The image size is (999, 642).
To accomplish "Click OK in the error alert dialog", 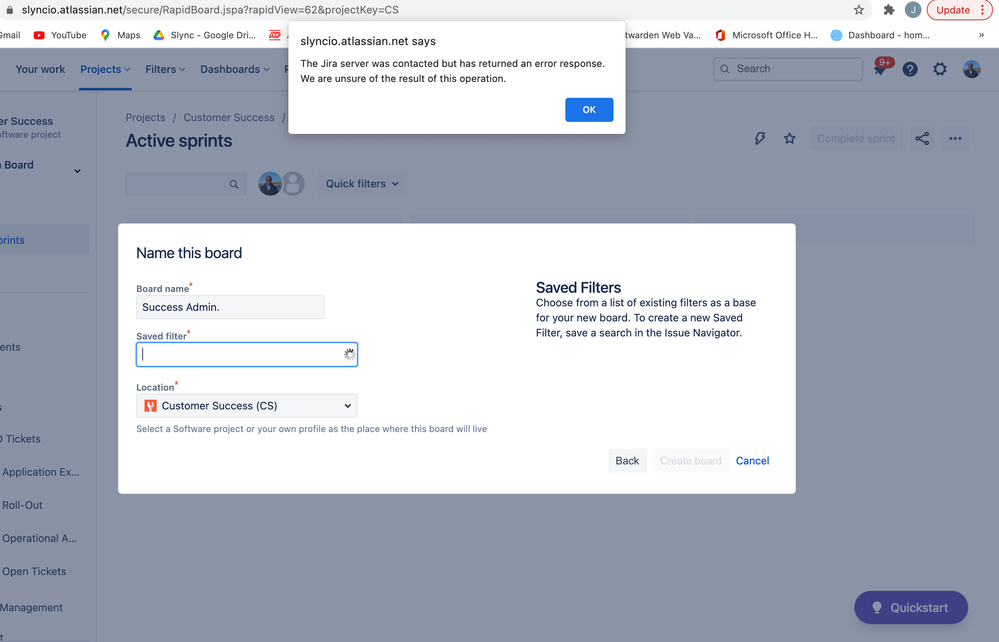I will (589, 110).
